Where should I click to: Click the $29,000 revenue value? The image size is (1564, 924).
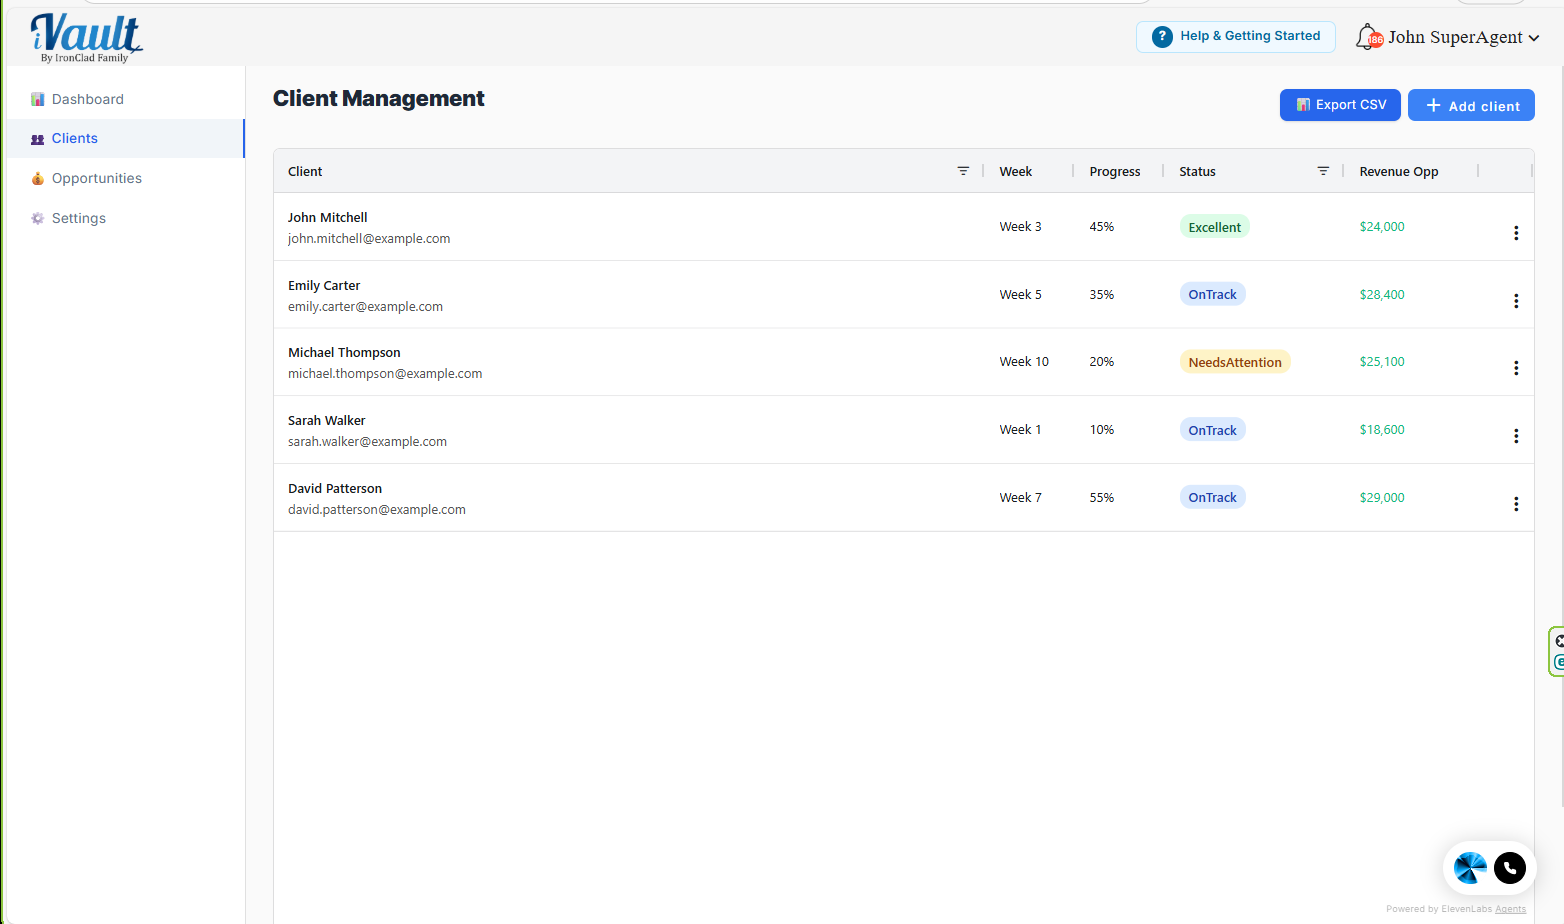click(1382, 497)
